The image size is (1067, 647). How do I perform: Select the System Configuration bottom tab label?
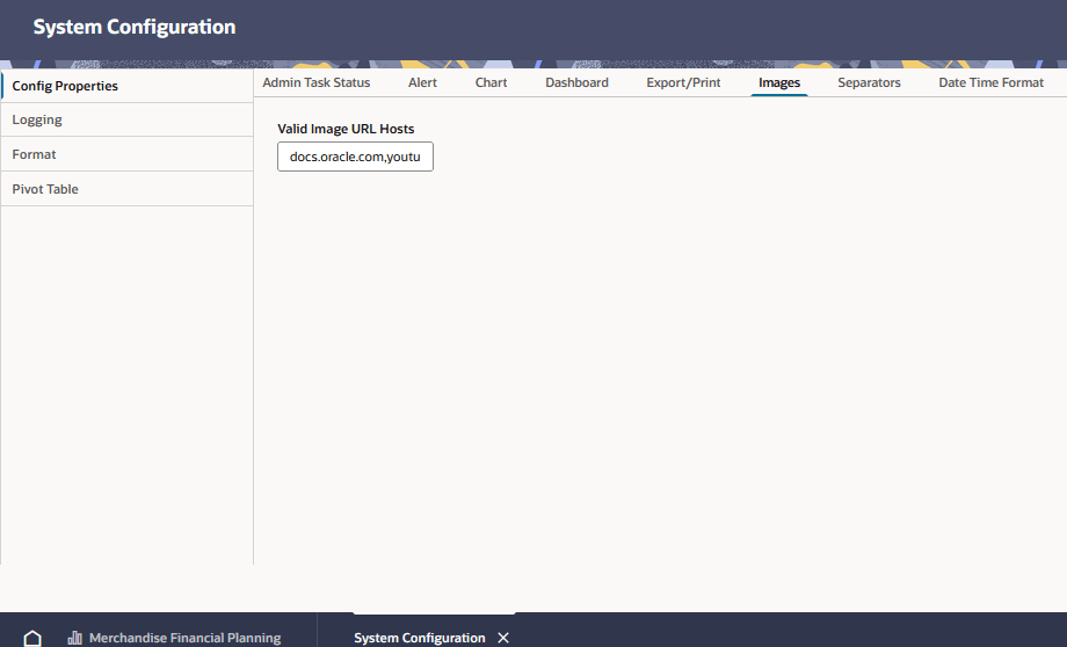419,638
